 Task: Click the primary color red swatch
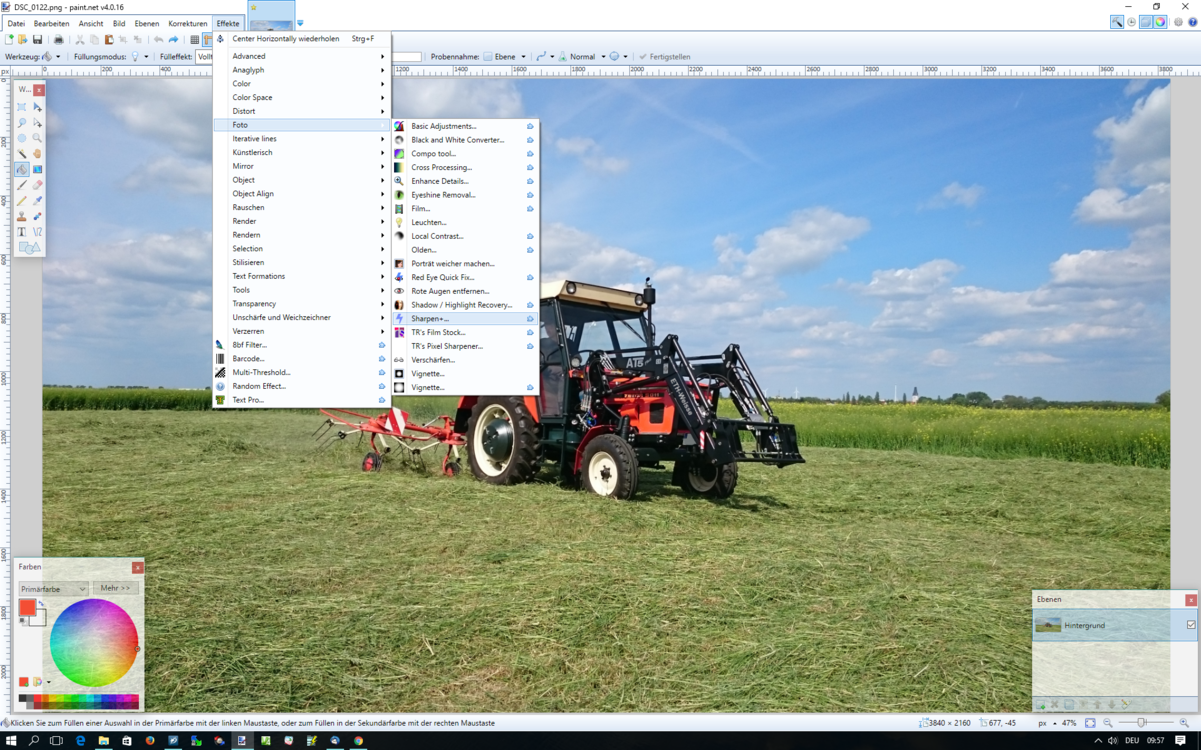click(27, 607)
